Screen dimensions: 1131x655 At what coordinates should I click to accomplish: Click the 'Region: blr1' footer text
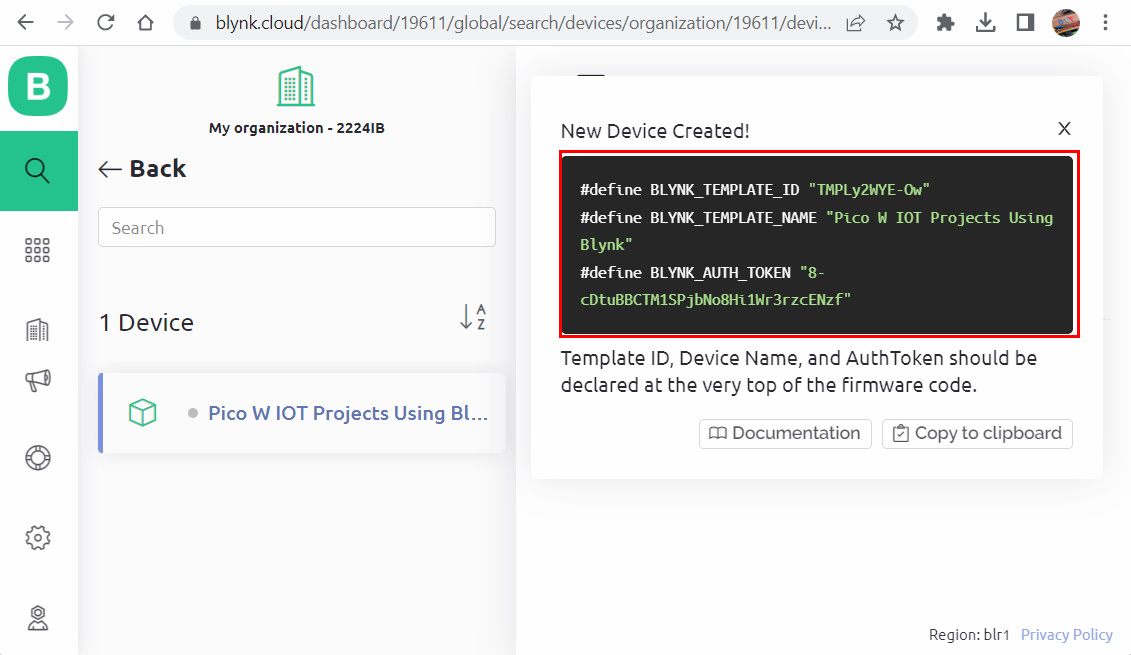tap(969, 635)
